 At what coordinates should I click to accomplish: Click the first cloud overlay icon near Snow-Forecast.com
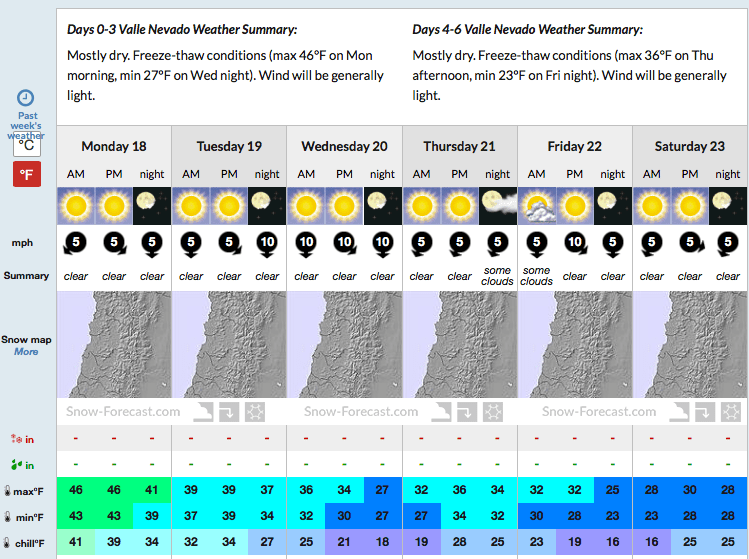[x=203, y=412]
